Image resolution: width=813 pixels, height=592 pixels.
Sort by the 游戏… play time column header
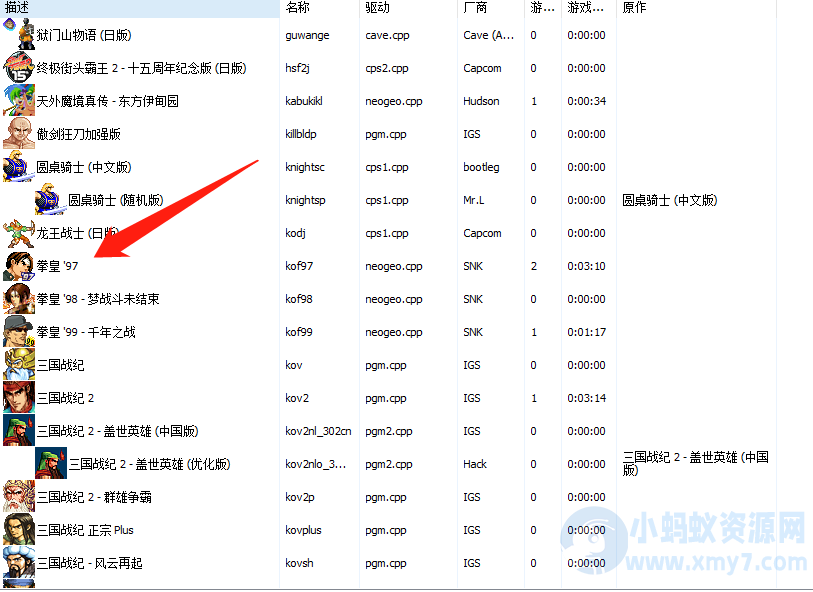(588, 8)
